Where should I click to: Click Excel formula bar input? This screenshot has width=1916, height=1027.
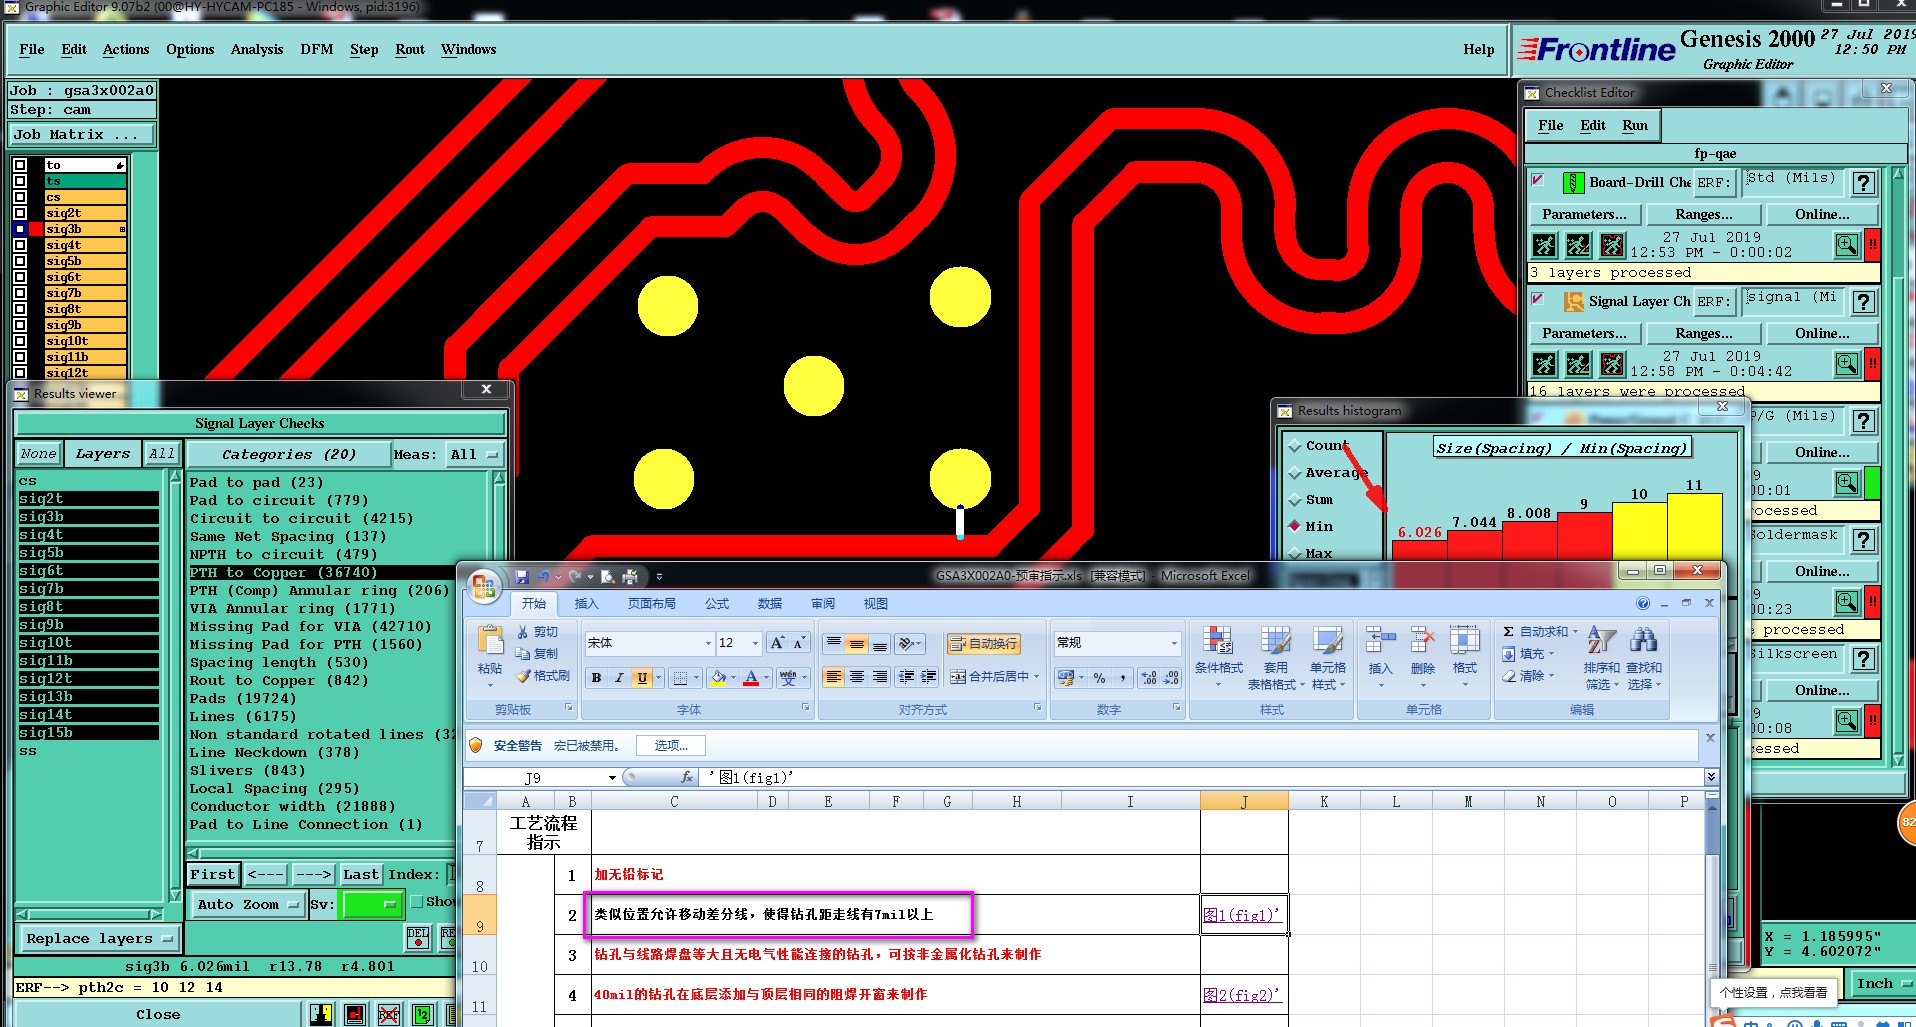coord(1203,777)
